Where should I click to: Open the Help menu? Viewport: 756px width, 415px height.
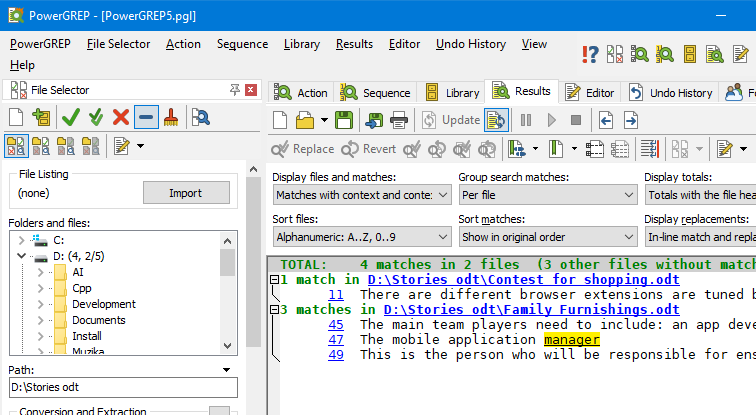point(22,65)
